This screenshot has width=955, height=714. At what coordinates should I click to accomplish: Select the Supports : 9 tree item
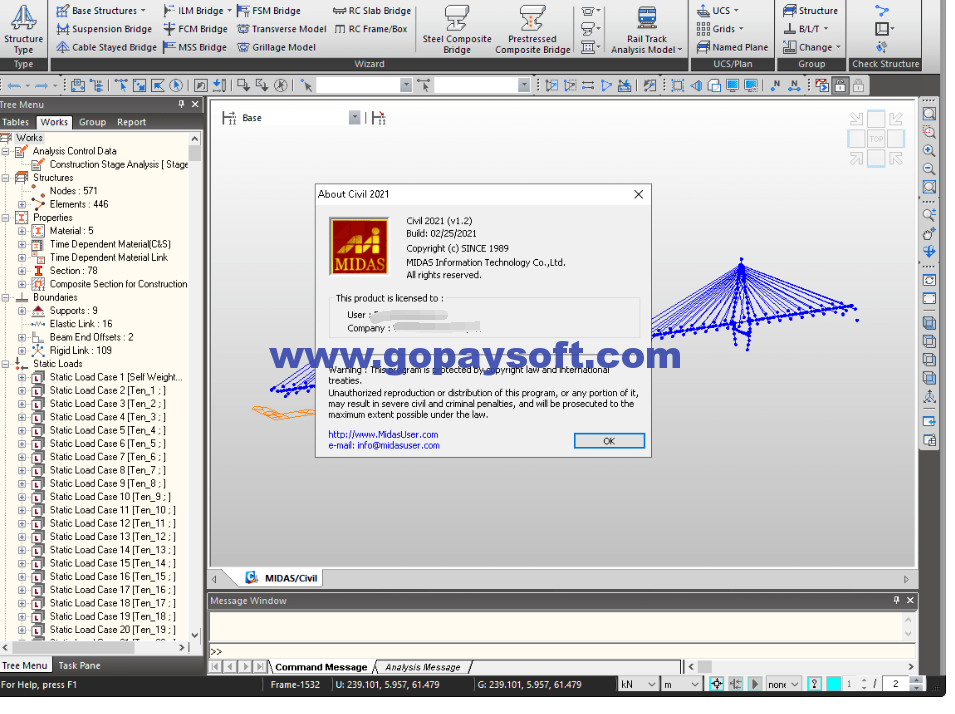pyautogui.click(x=73, y=311)
